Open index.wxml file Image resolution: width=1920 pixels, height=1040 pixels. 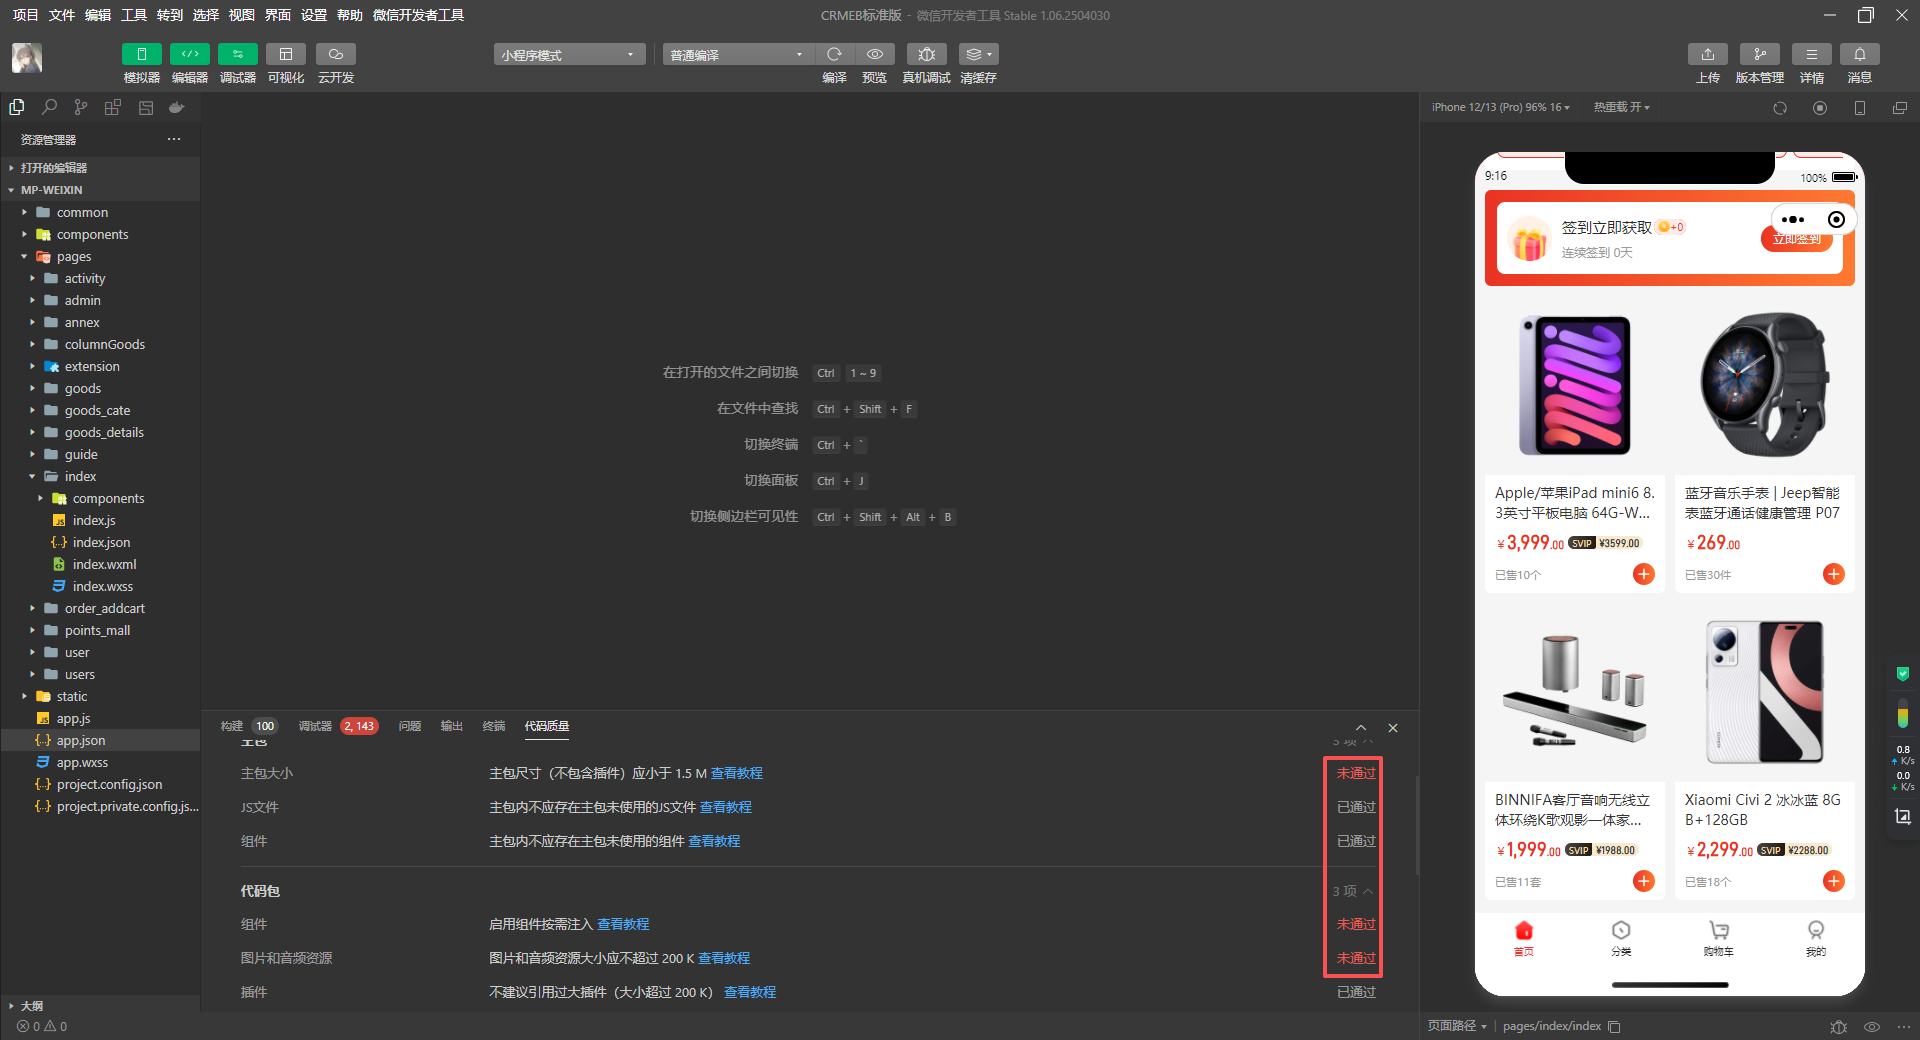coord(100,564)
